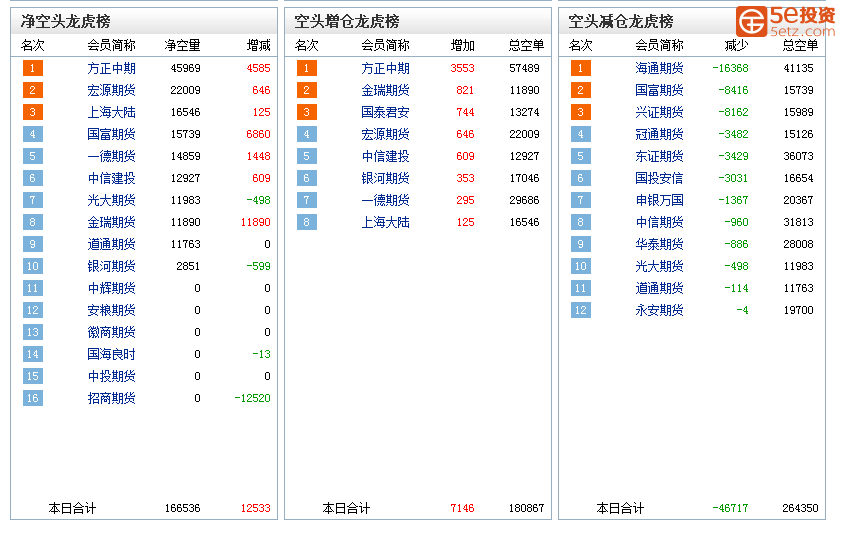Click the 增加 column header
The image size is (843, 533).
point(462,46)
